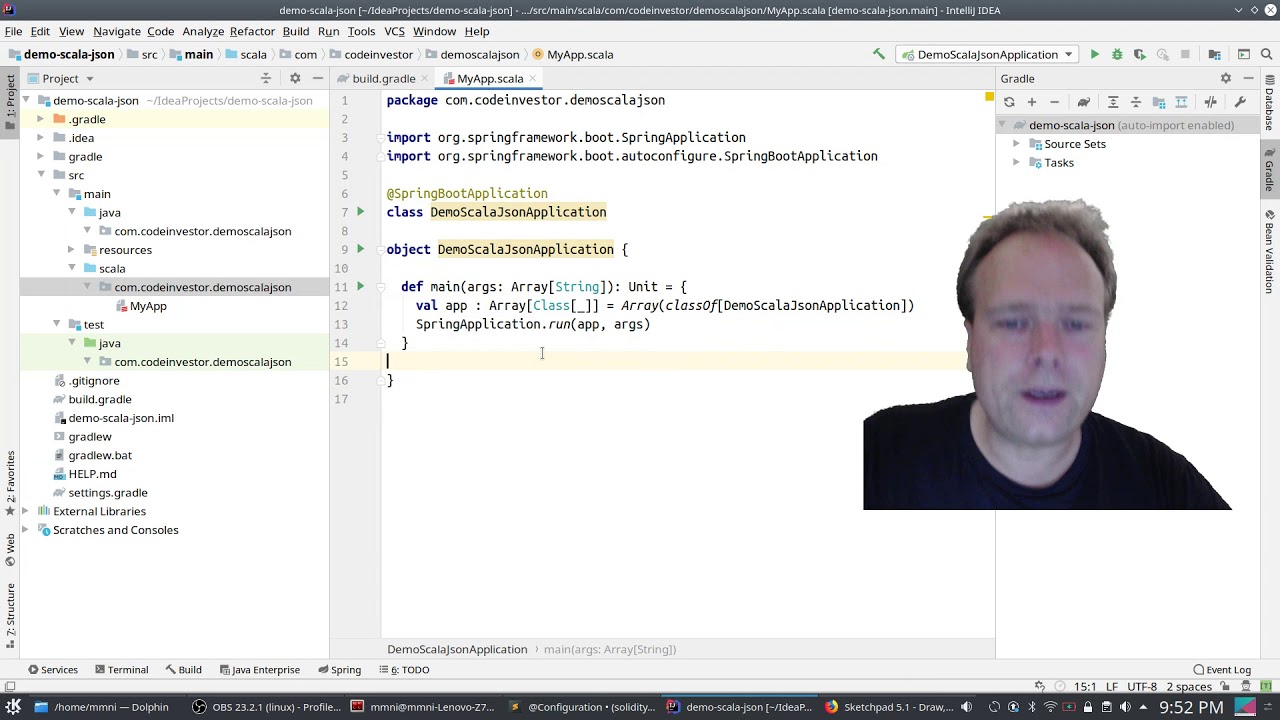
Task: Collapse the src folder
Action: pyautogui.click(x=41, y=176)
